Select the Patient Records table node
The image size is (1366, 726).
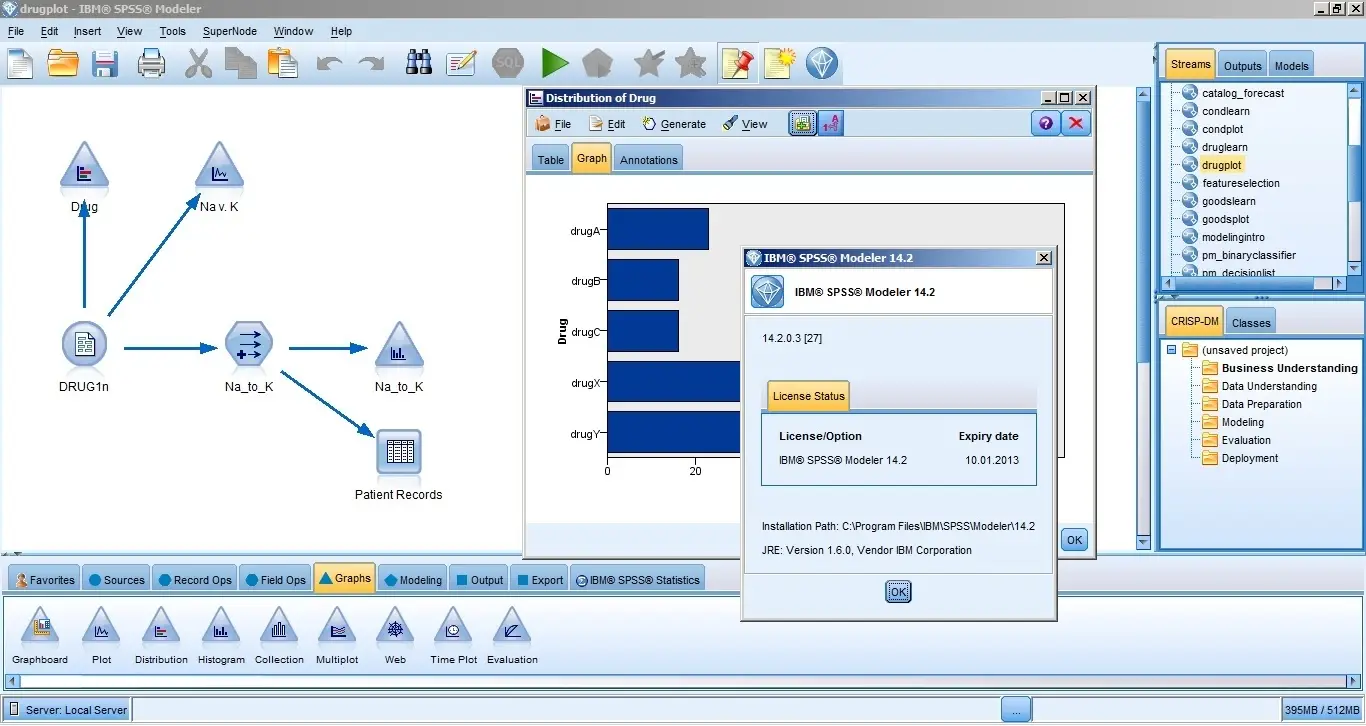[399, 452]
